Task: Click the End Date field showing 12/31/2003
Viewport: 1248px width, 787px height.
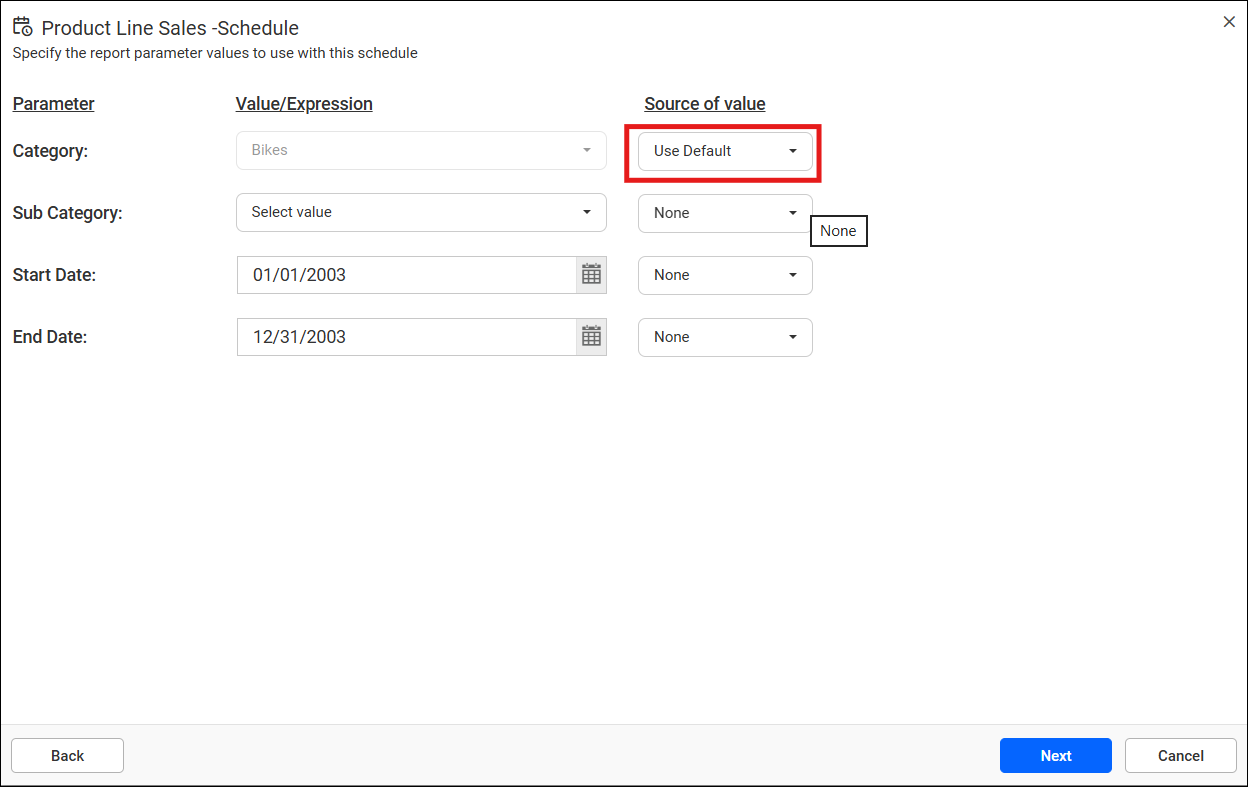Action: [407, 337]
